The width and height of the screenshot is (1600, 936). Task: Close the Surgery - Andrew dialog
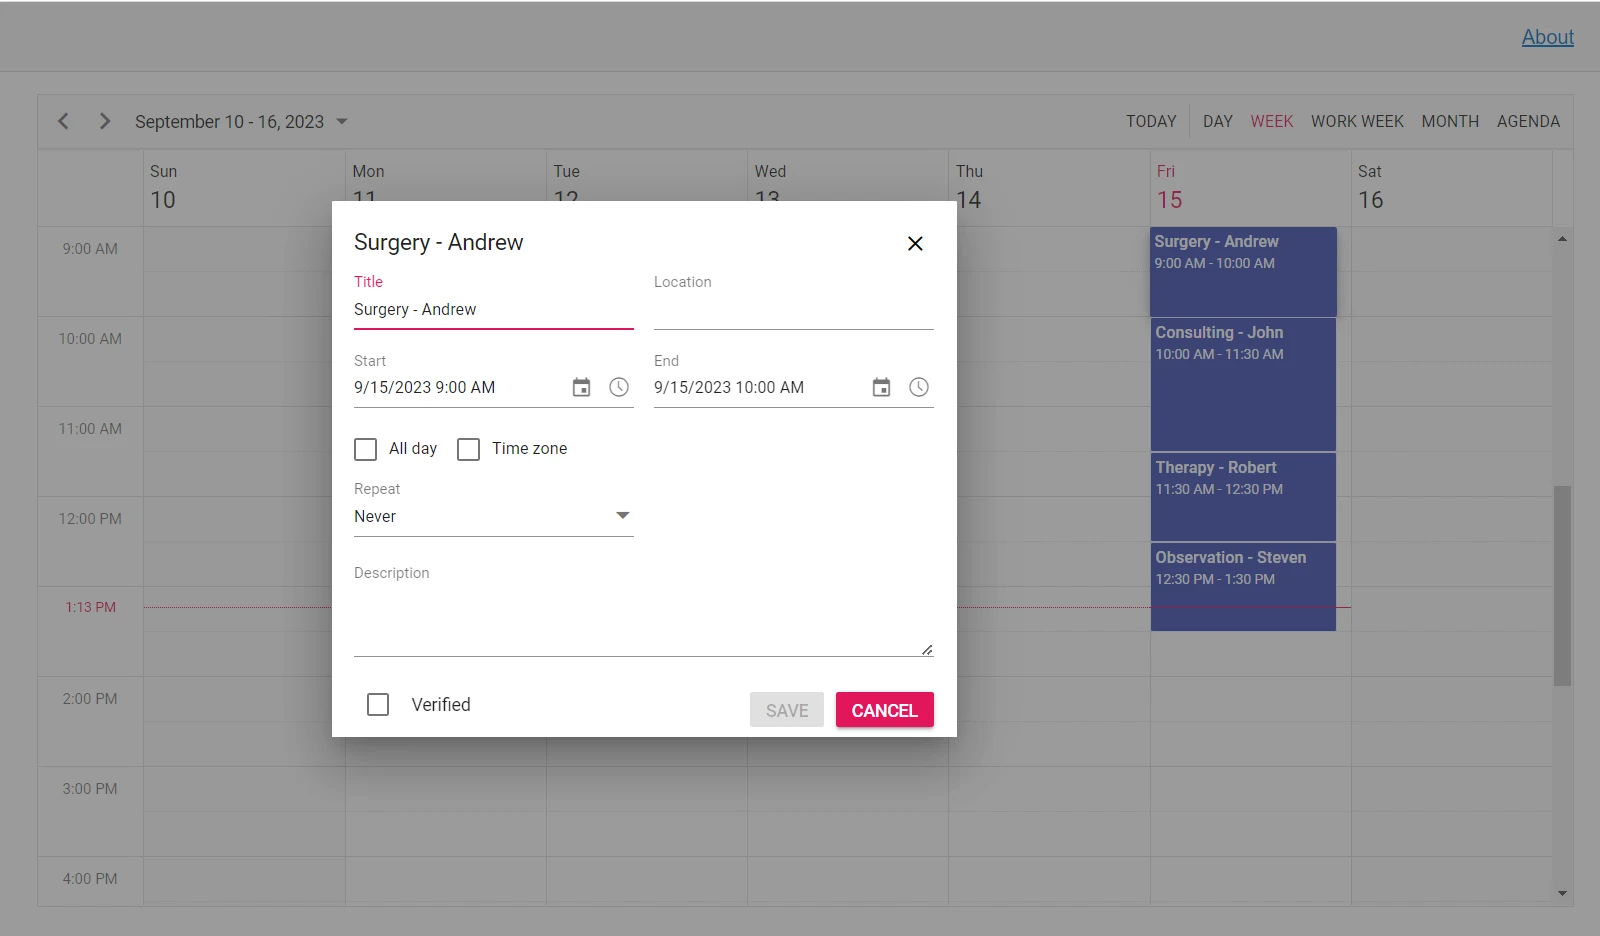(x=915, y=243)
